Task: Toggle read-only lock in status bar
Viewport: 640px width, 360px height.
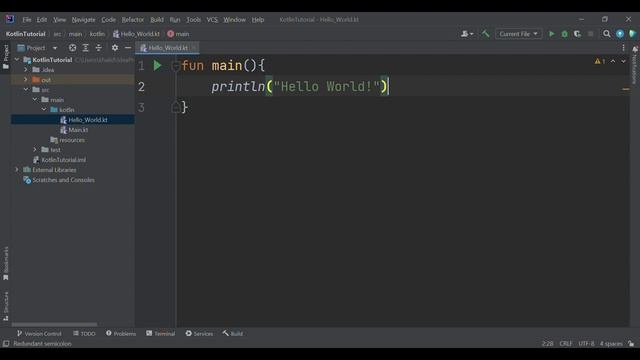Action: coord(631,344)
